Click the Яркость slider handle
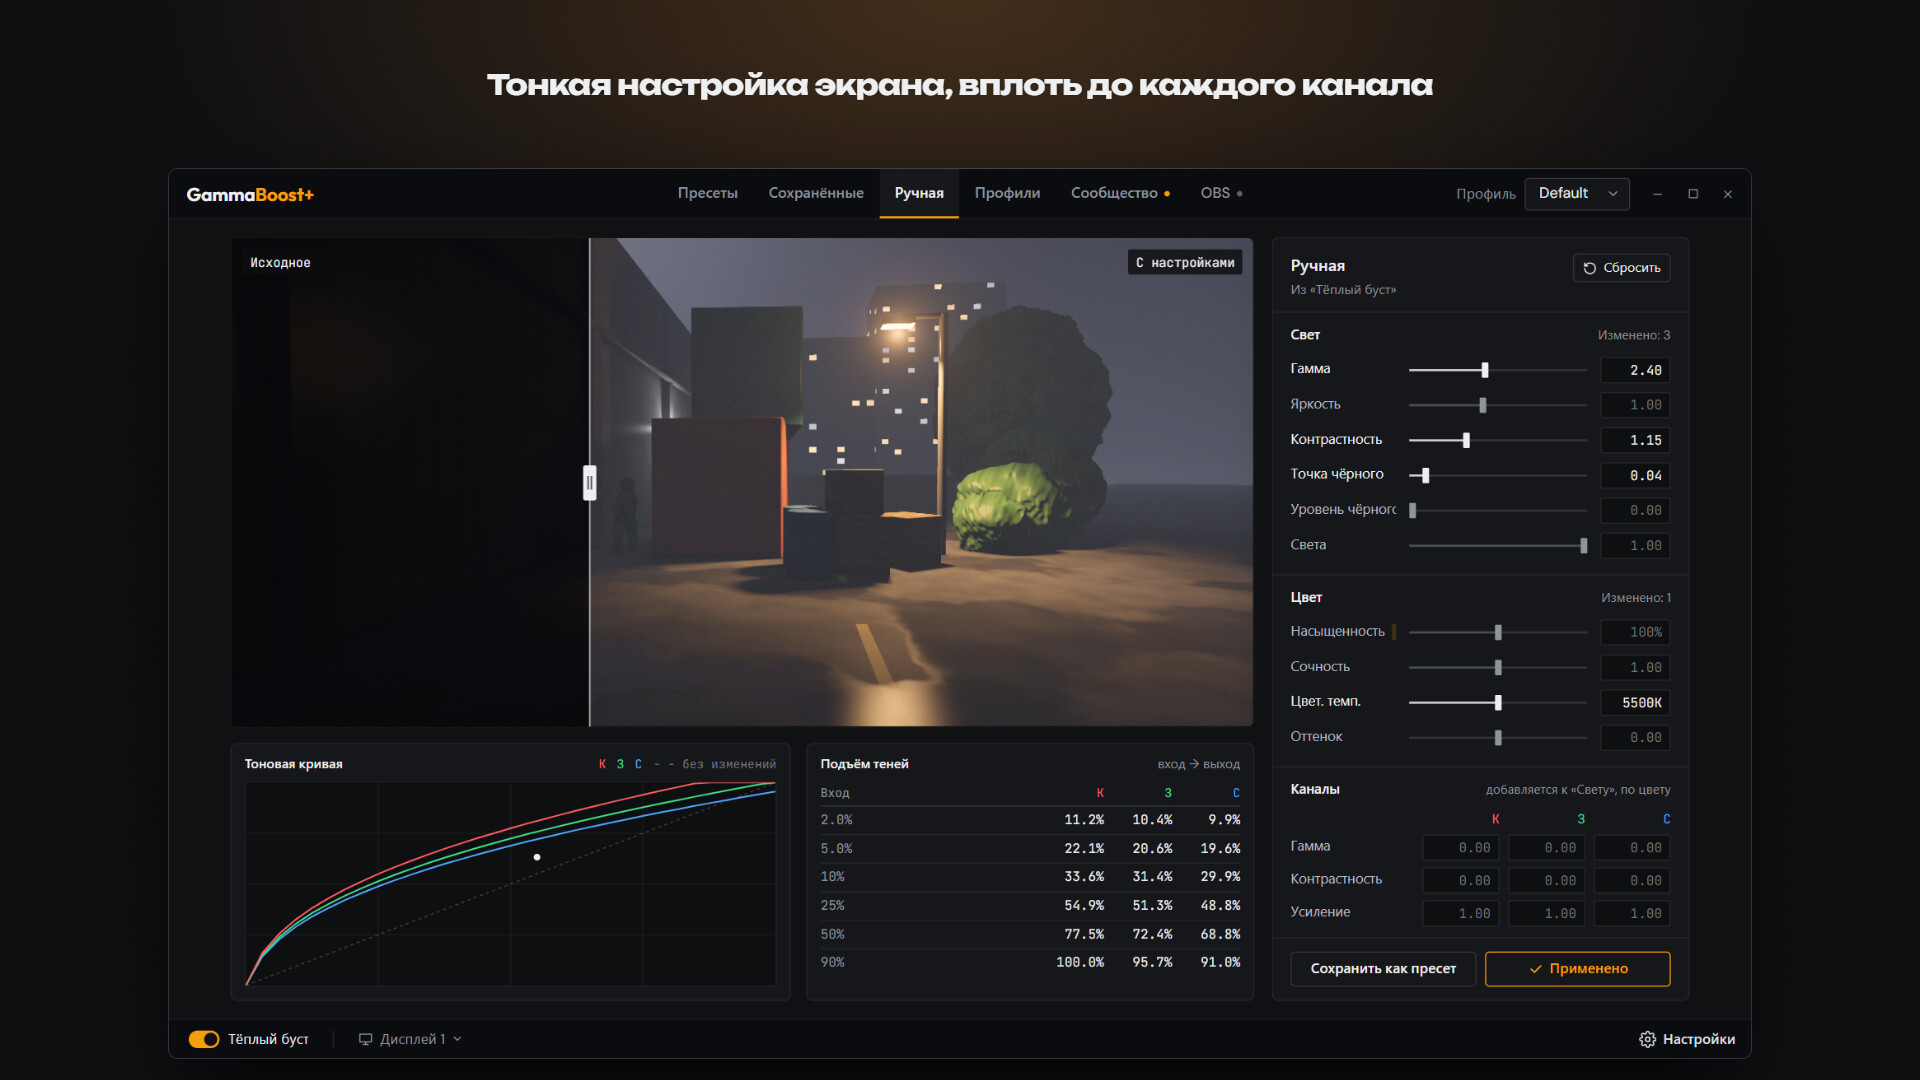 [x=1483, y=405]
